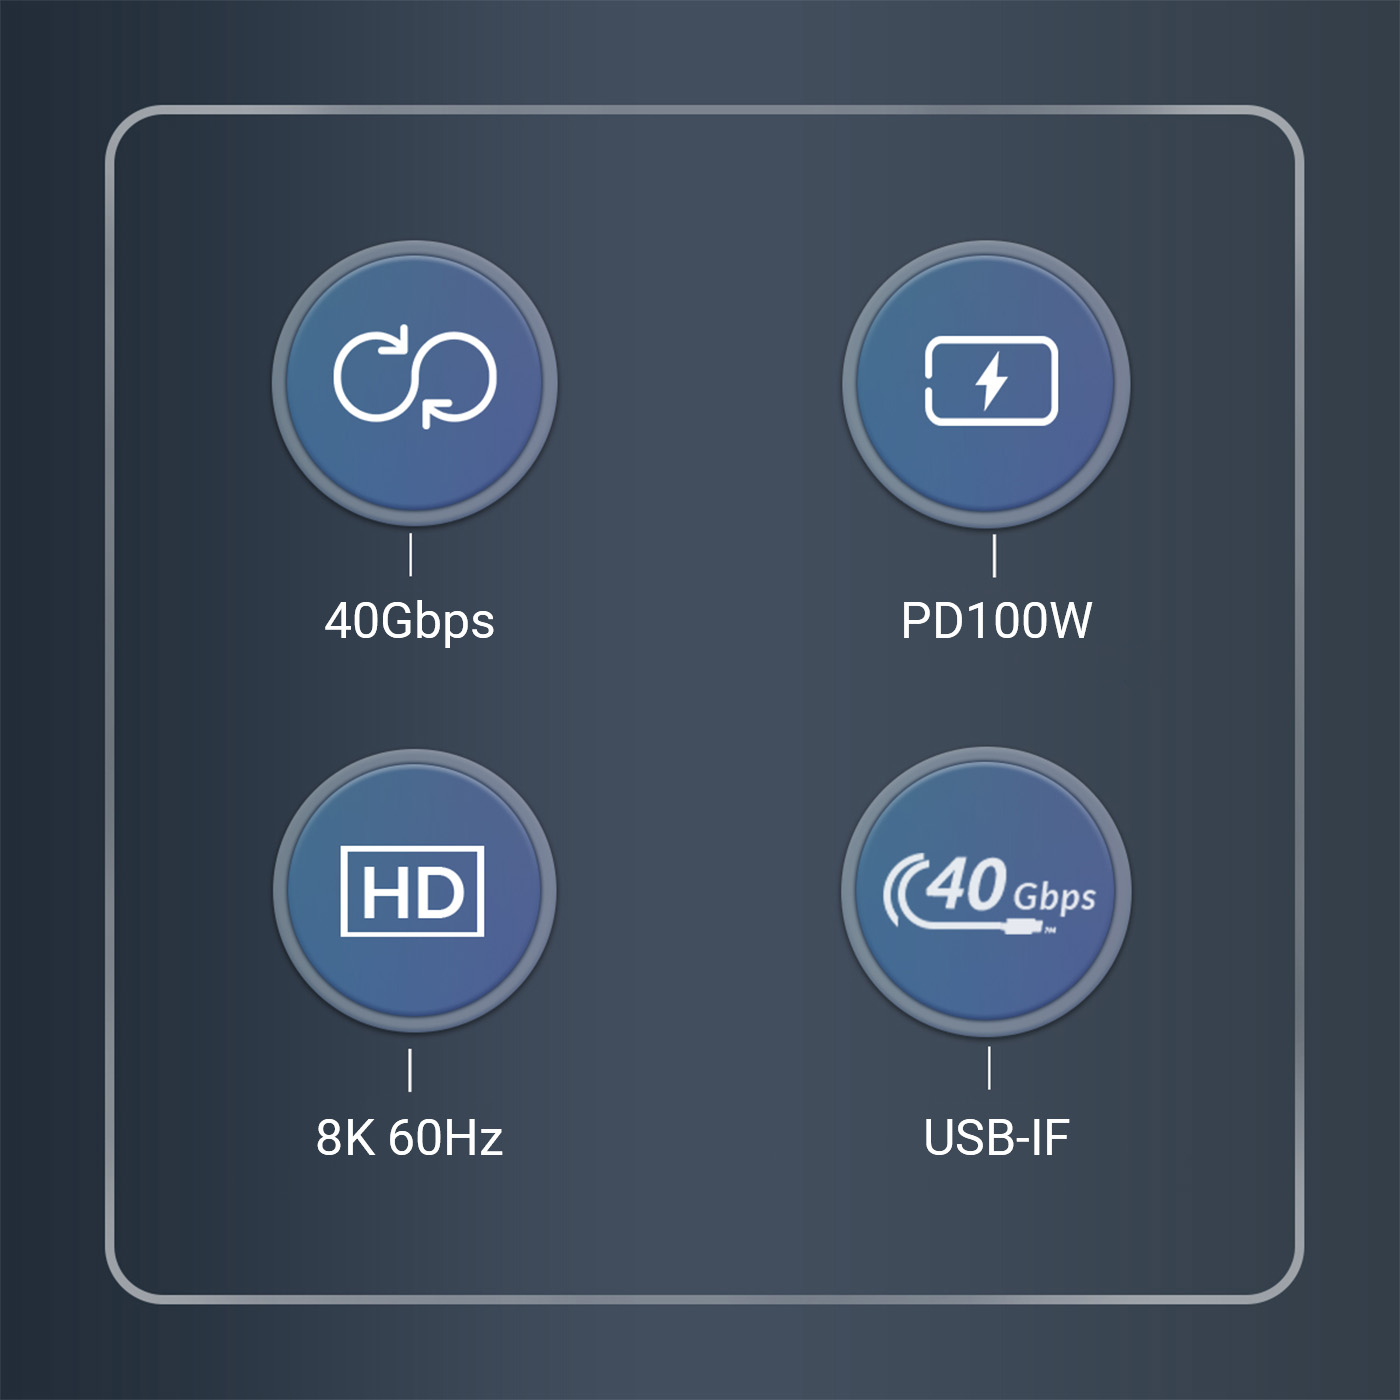This screenshot has width=1400, height=1400.
Task: Click connector line above the USB-IF label
Action: point(989,1068)
